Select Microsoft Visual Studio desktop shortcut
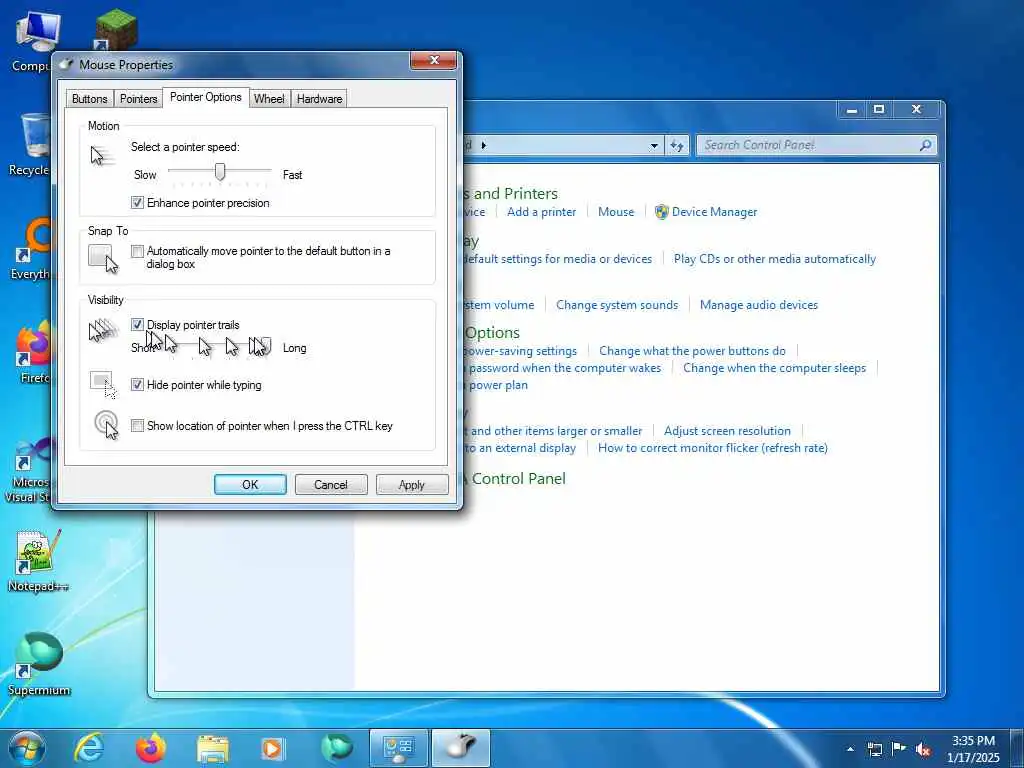 [29, 470]
